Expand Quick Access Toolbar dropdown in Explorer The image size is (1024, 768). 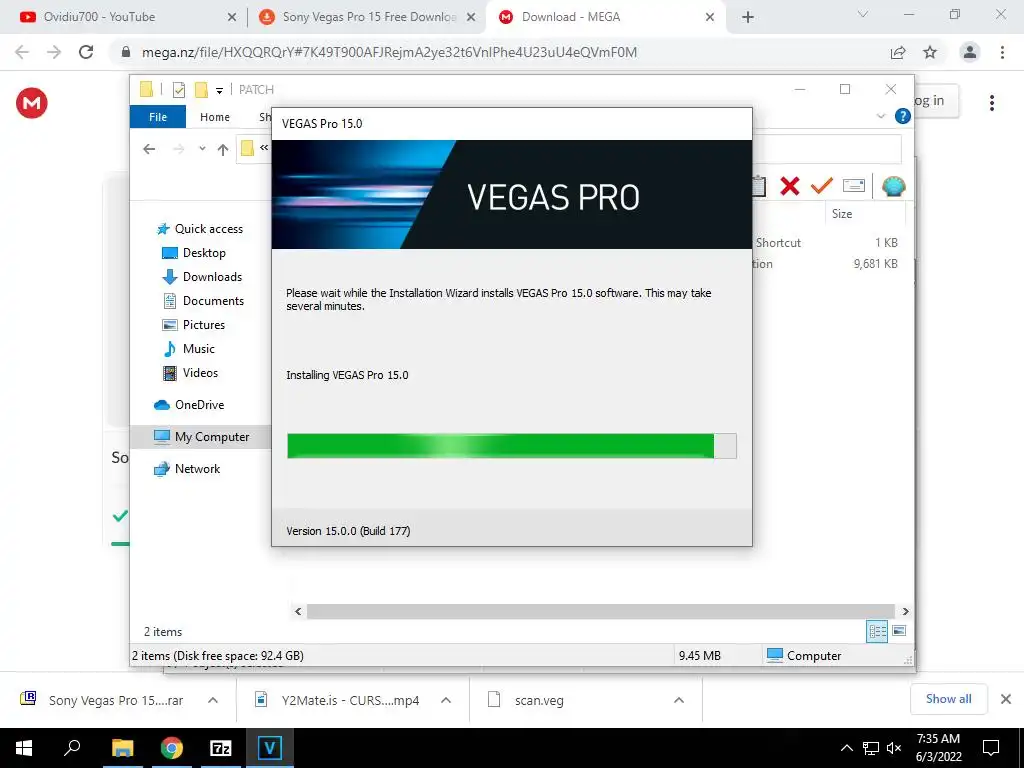[219, 90]
